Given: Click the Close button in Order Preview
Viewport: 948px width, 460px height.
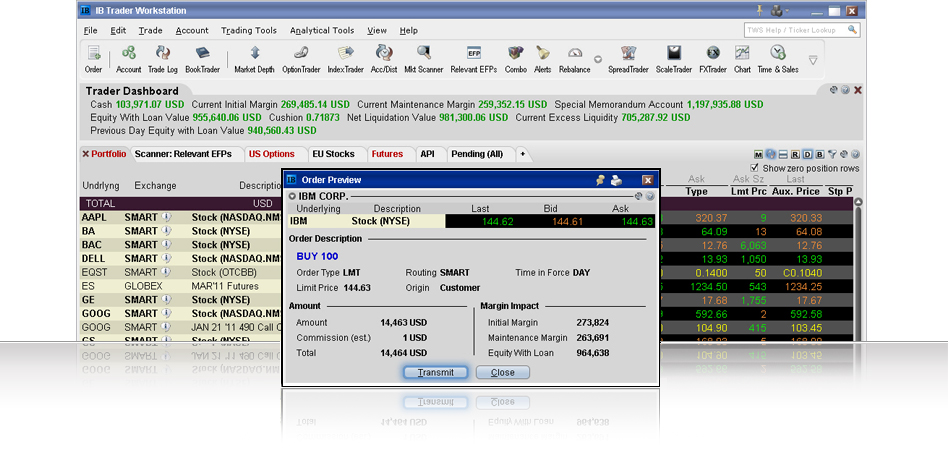Looking at the screenshot, I should 502,372.
